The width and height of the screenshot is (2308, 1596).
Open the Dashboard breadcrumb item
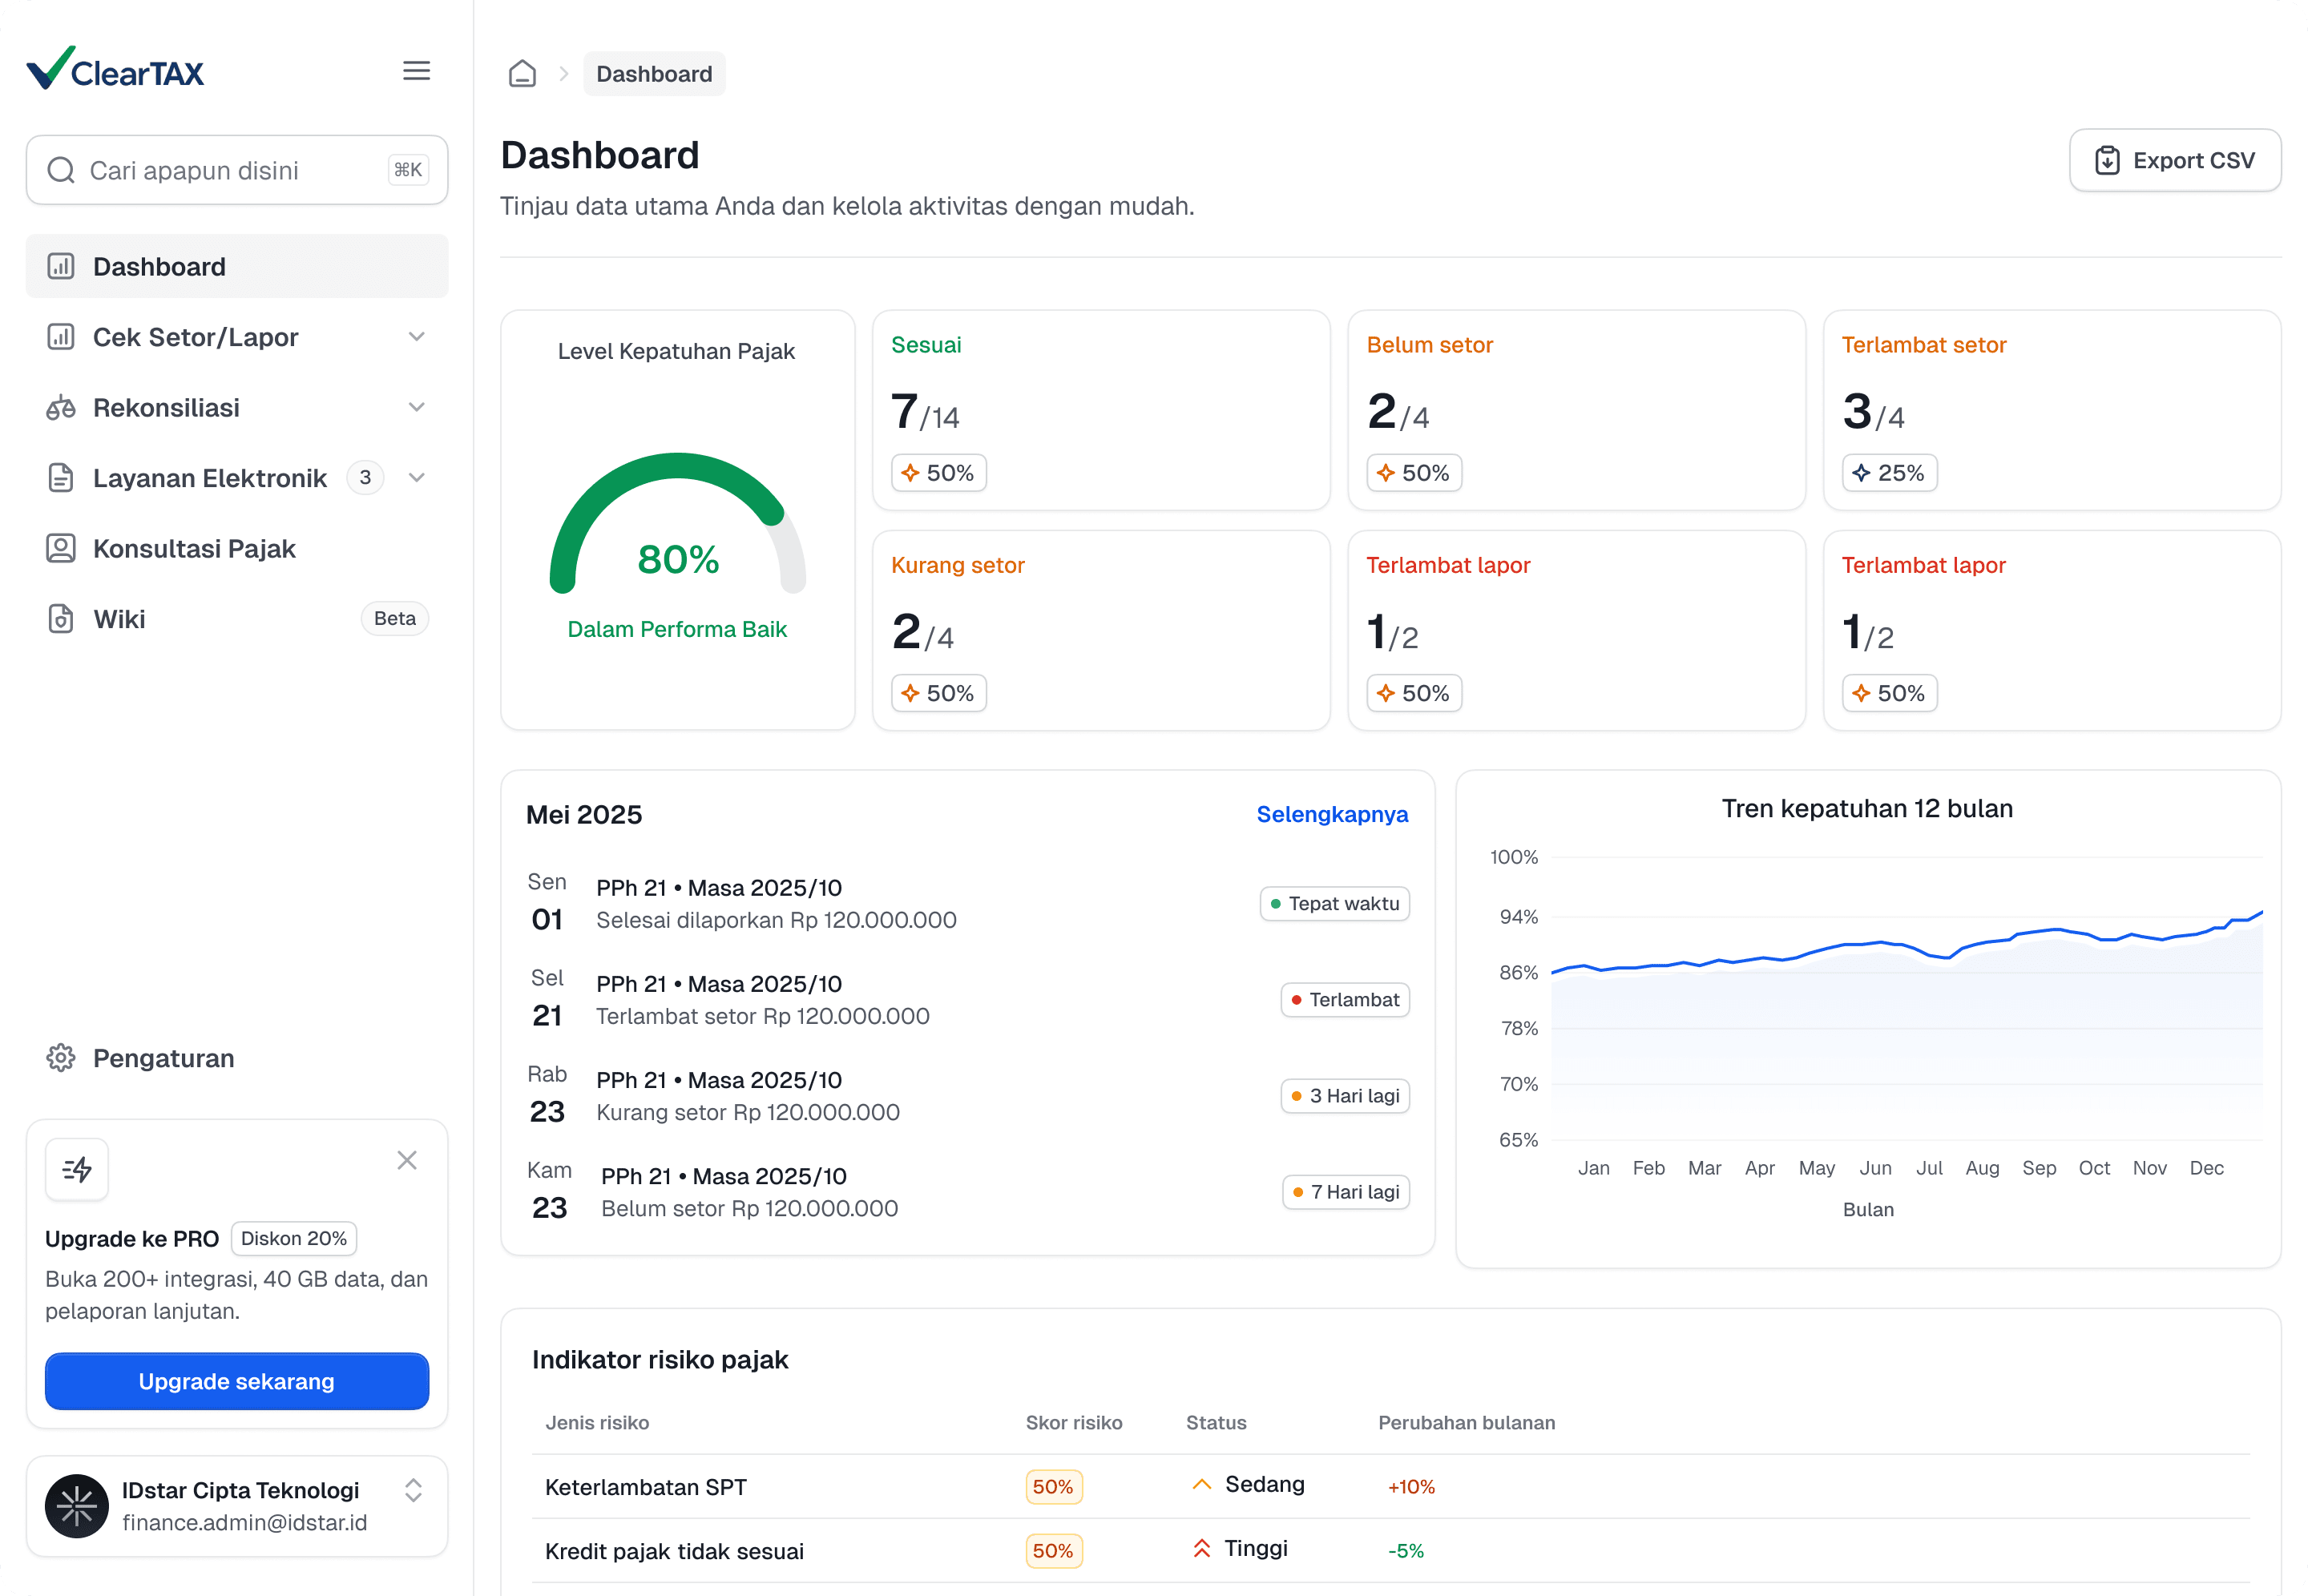click(x=654, y=74)
